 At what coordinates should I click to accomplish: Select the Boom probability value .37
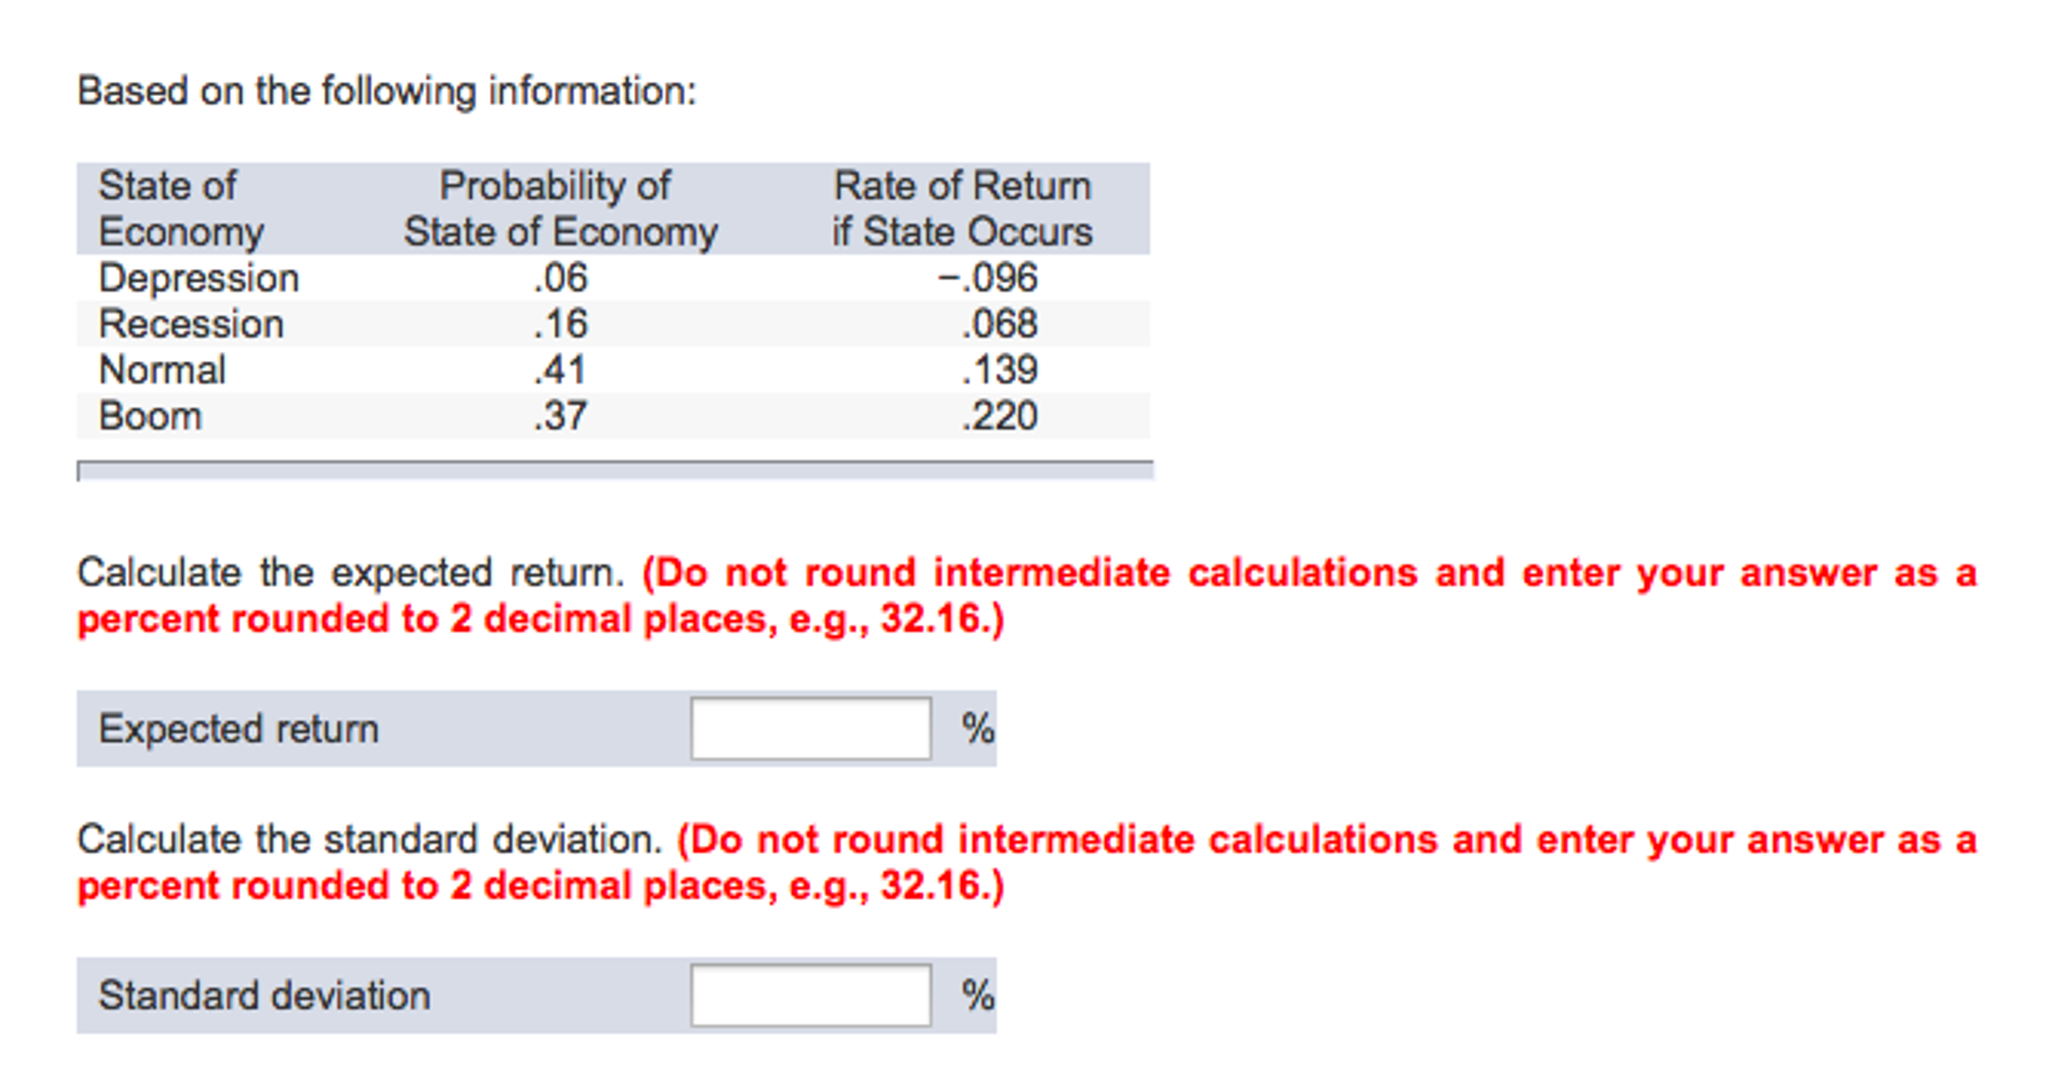pos(560,416)
